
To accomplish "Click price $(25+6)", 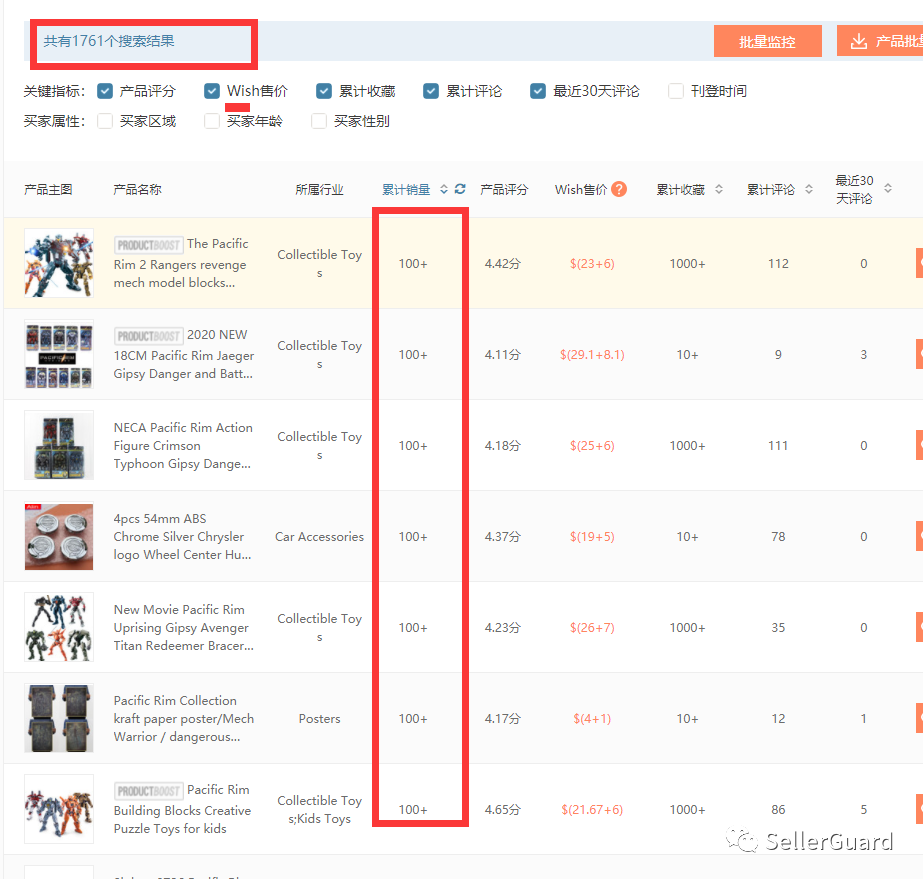I will (x=592, y=445).
